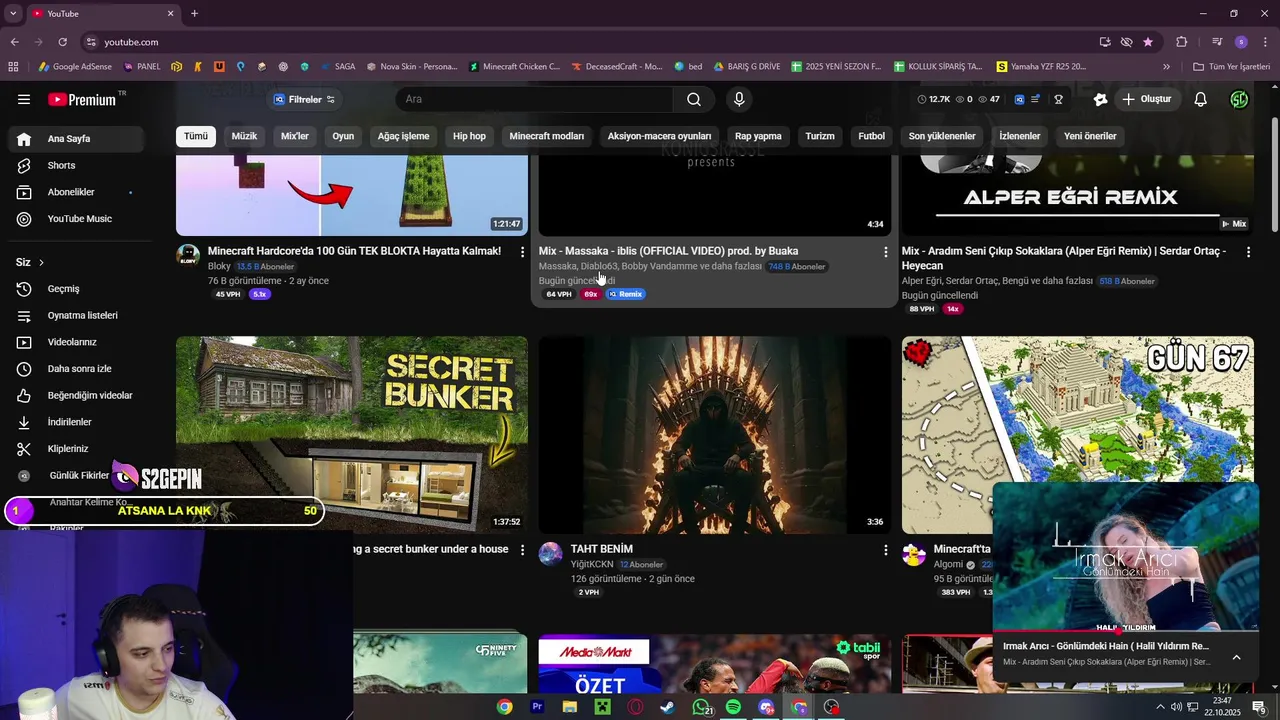Reload the page with browser refresh
Screen dimensions: 1280x720
[x=62, y=42]
